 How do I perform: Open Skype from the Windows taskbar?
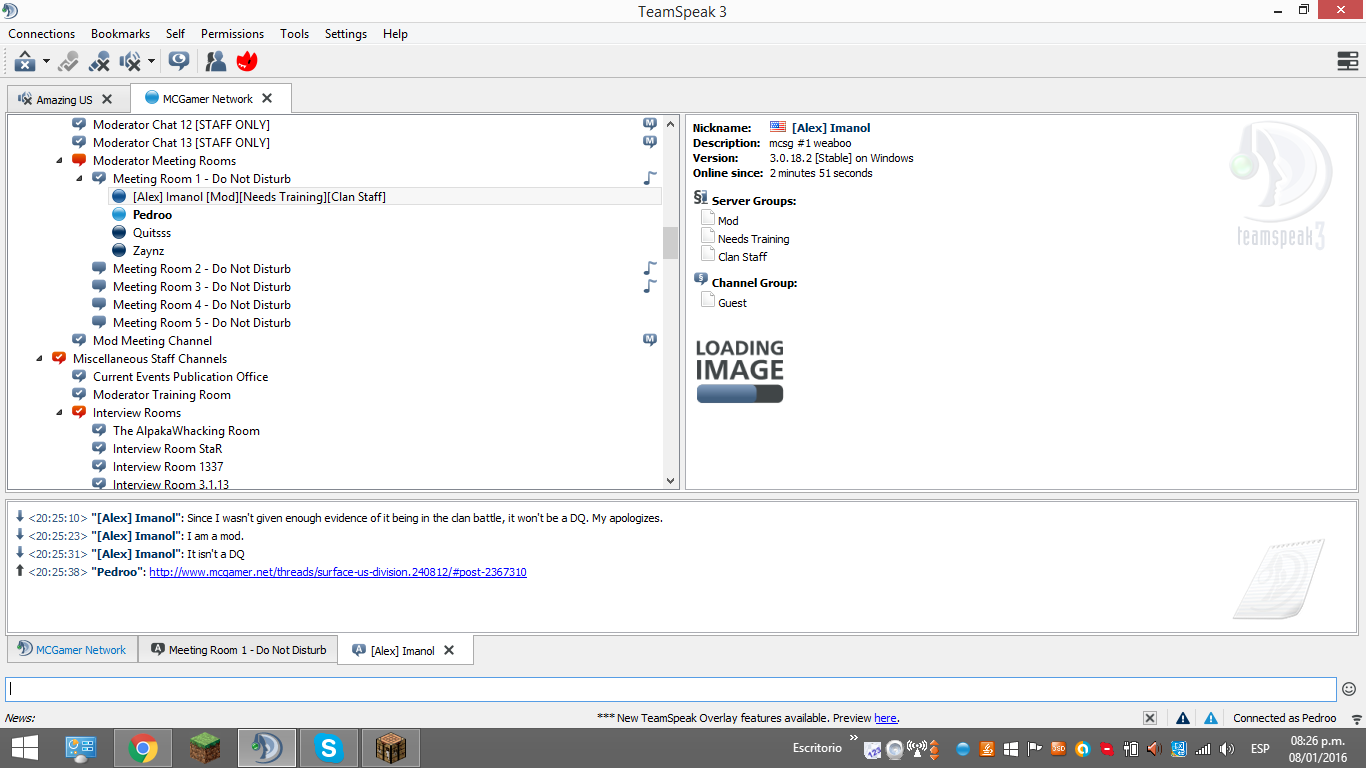(x=328, y=748)
